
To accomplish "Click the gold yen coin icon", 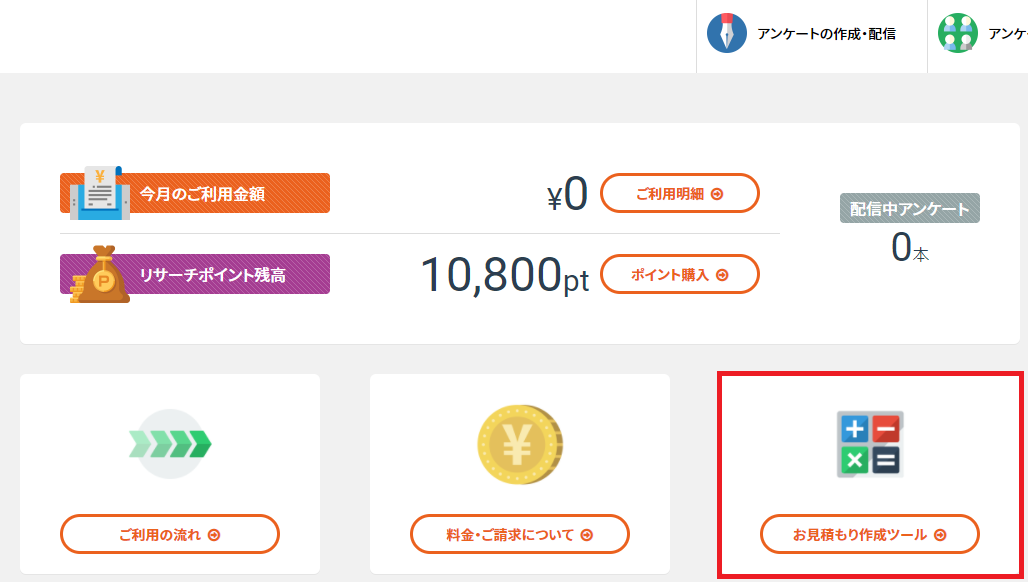I will click(x=520, y=444).
